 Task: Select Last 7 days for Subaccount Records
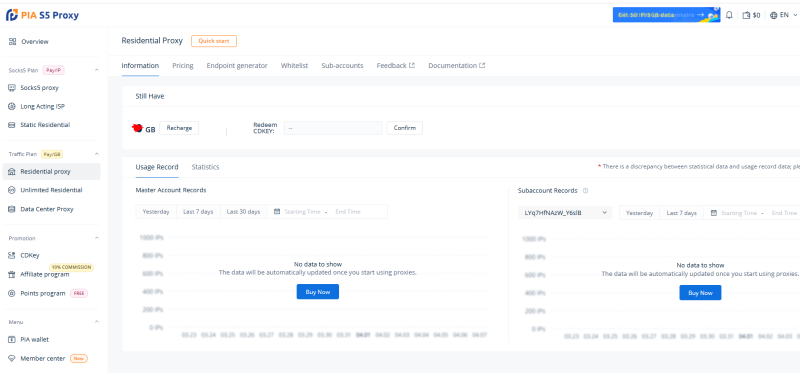682,213
